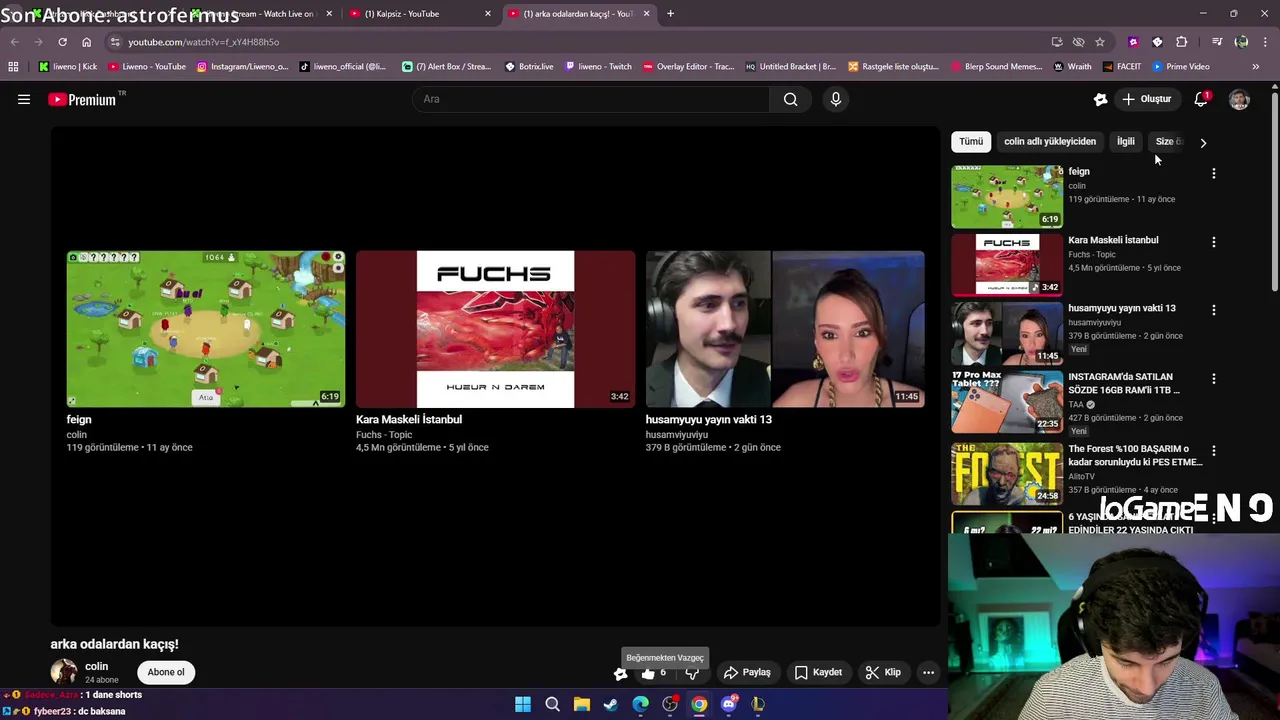Focus the Ara search field

(x=591, y=99)
